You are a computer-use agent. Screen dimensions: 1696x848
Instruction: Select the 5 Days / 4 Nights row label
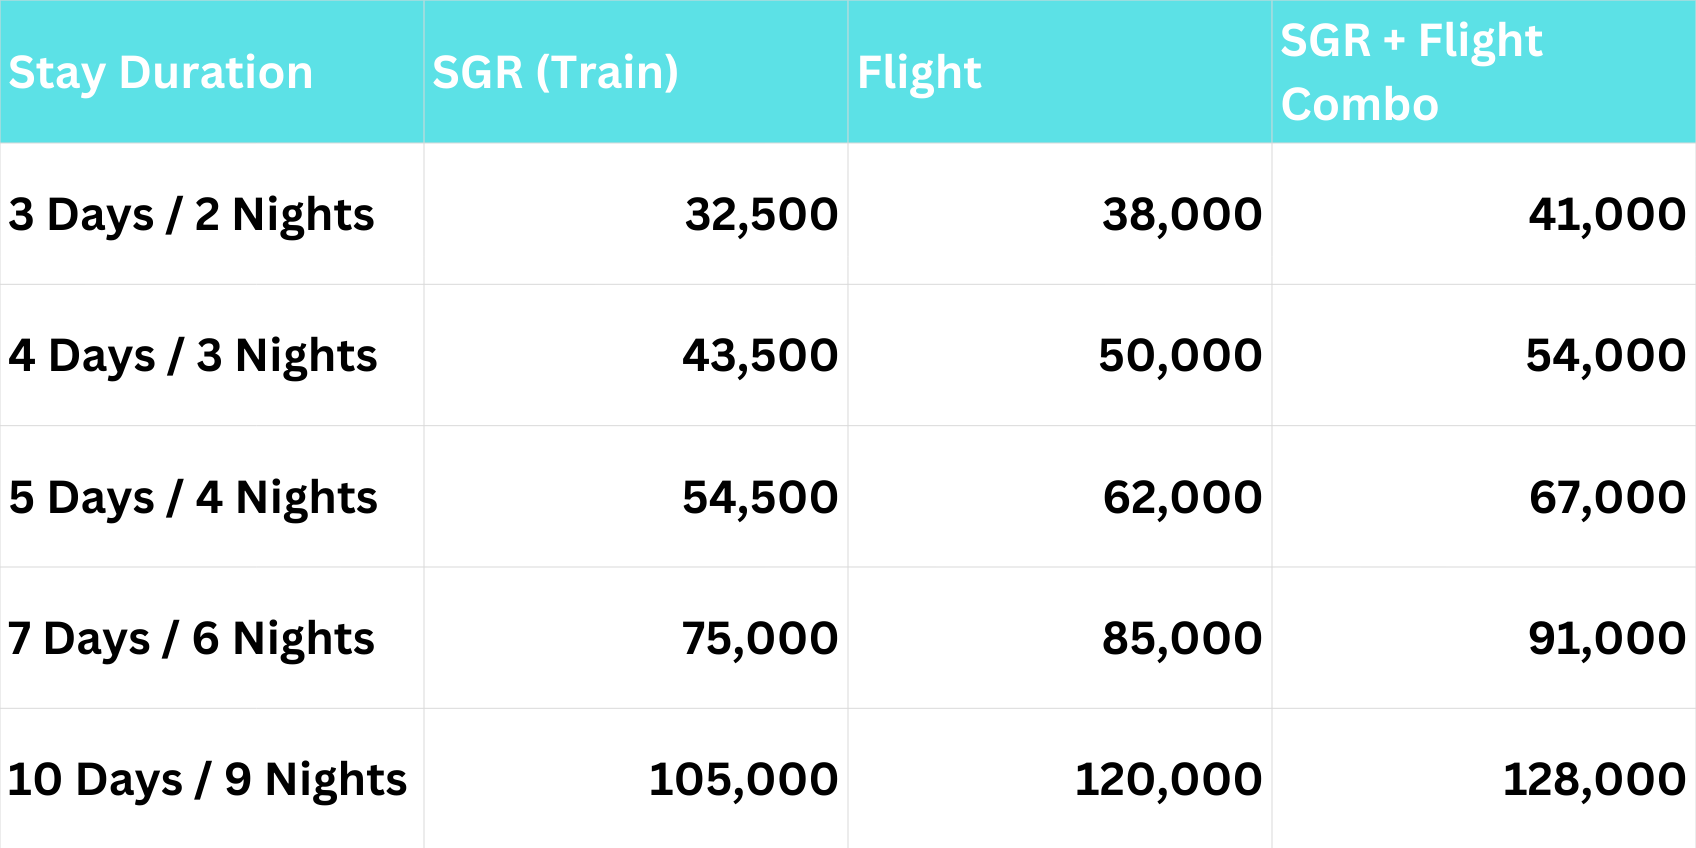click(193, 498)
